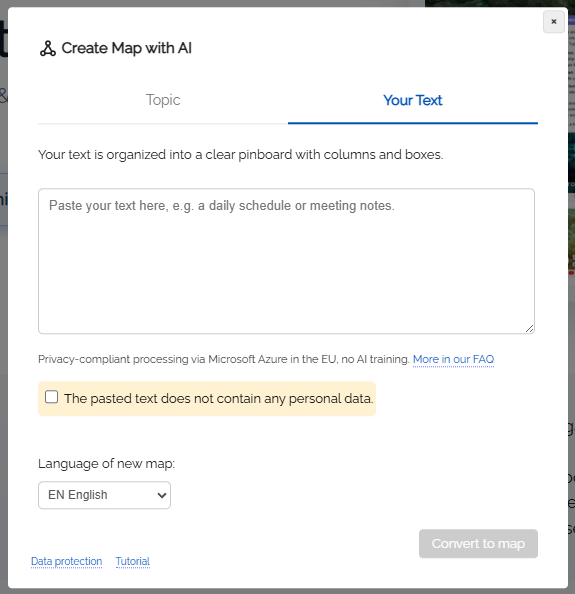Click the mind map icon beside dialog title
Image resolution: width=575 pixels, height=594 pixels.
[48, 48]
